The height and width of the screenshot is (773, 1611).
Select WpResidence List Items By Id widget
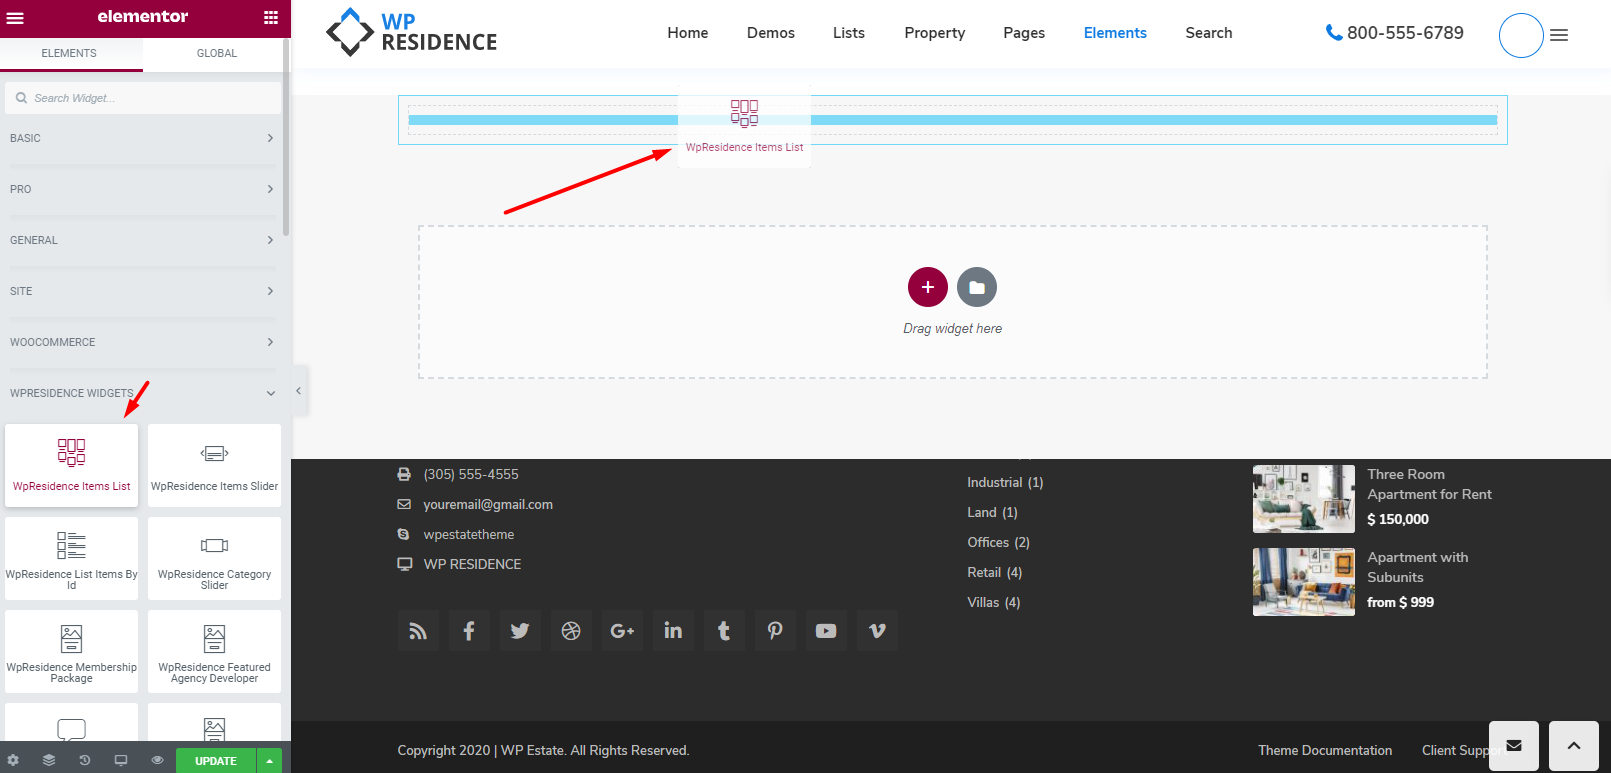click(72, 558)
